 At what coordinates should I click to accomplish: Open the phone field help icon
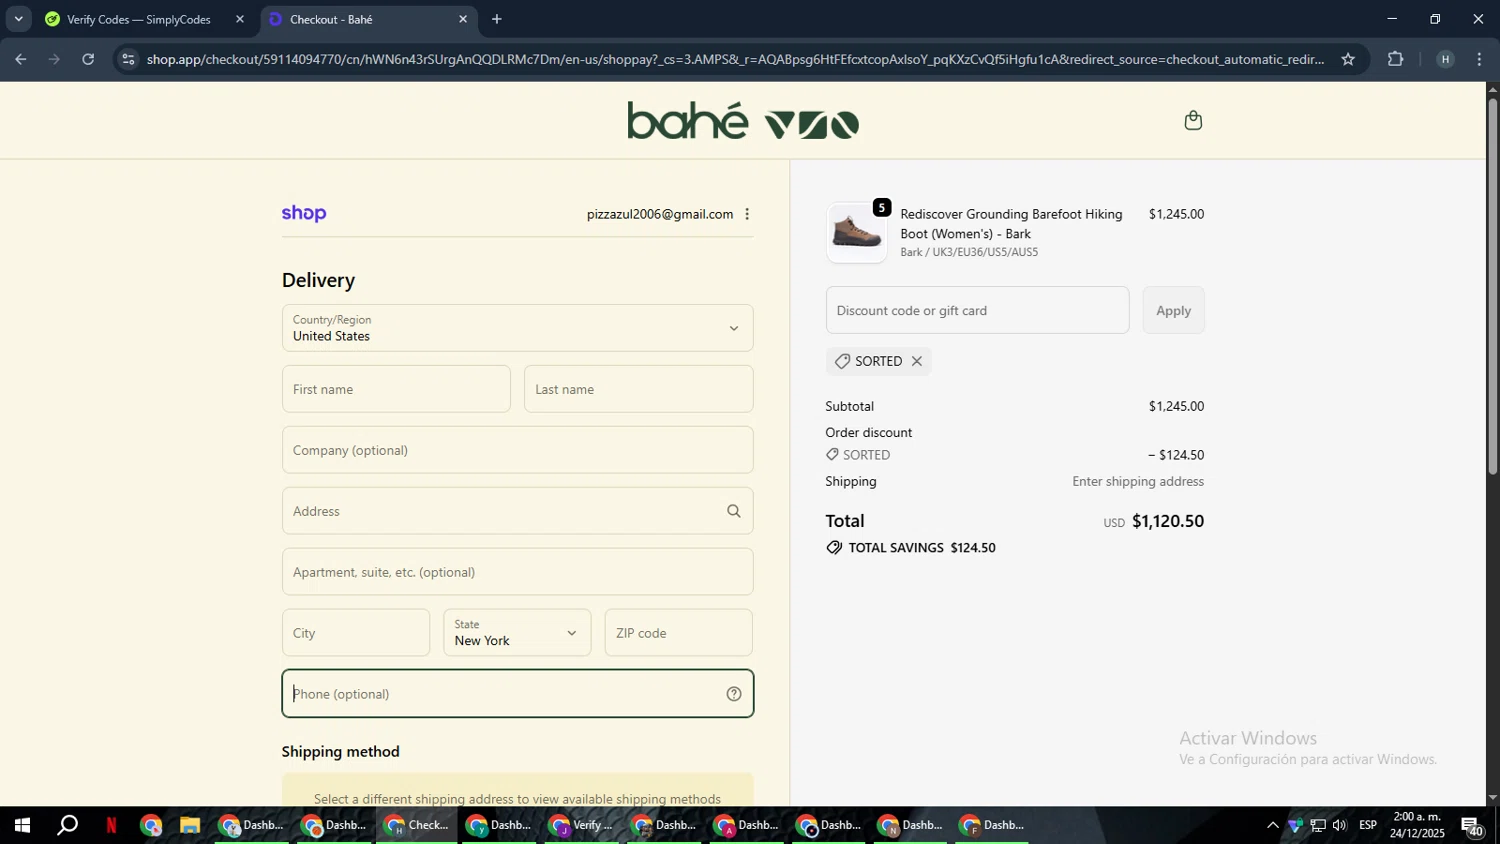coord(733,694)
